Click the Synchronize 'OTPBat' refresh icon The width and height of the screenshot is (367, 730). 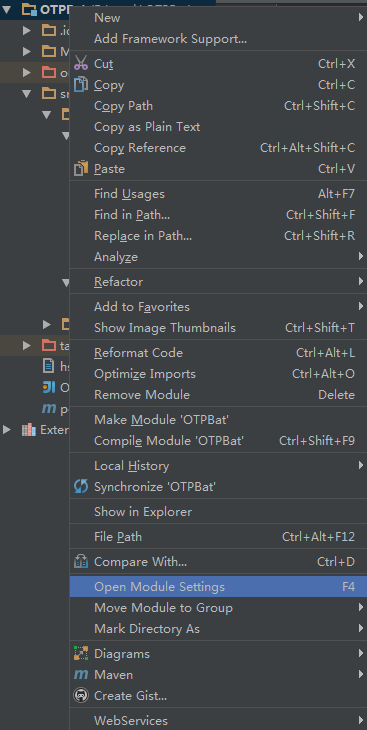81,487
